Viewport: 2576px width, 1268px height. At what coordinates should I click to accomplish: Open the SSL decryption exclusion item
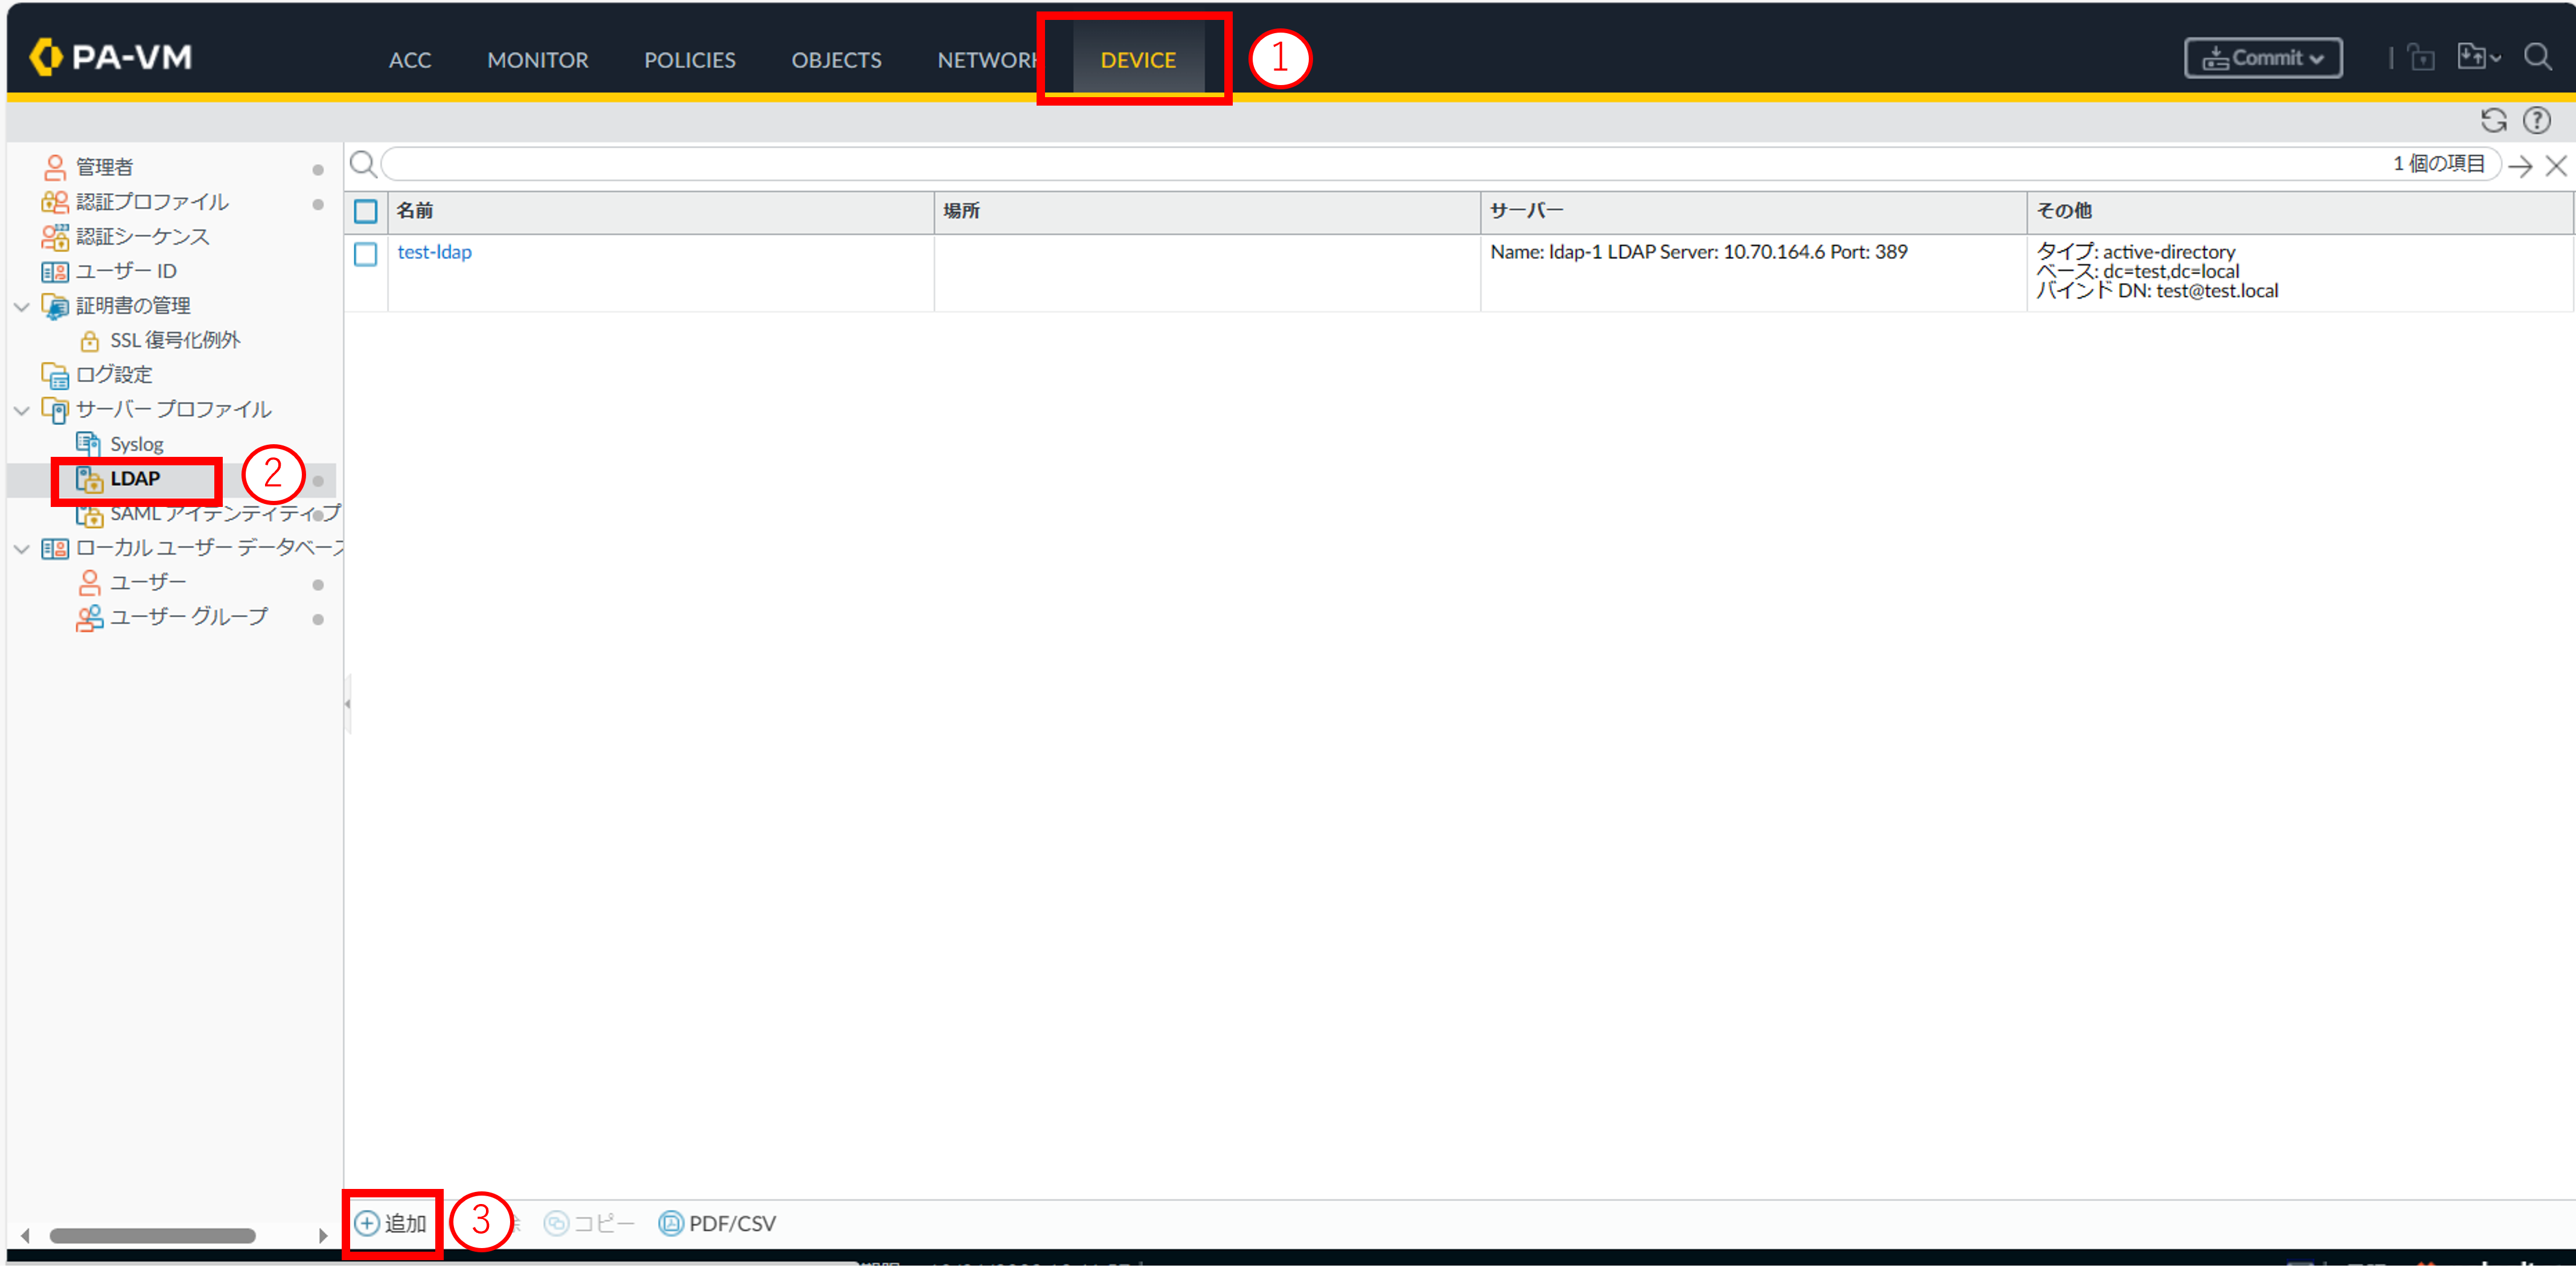pos(174,340)
